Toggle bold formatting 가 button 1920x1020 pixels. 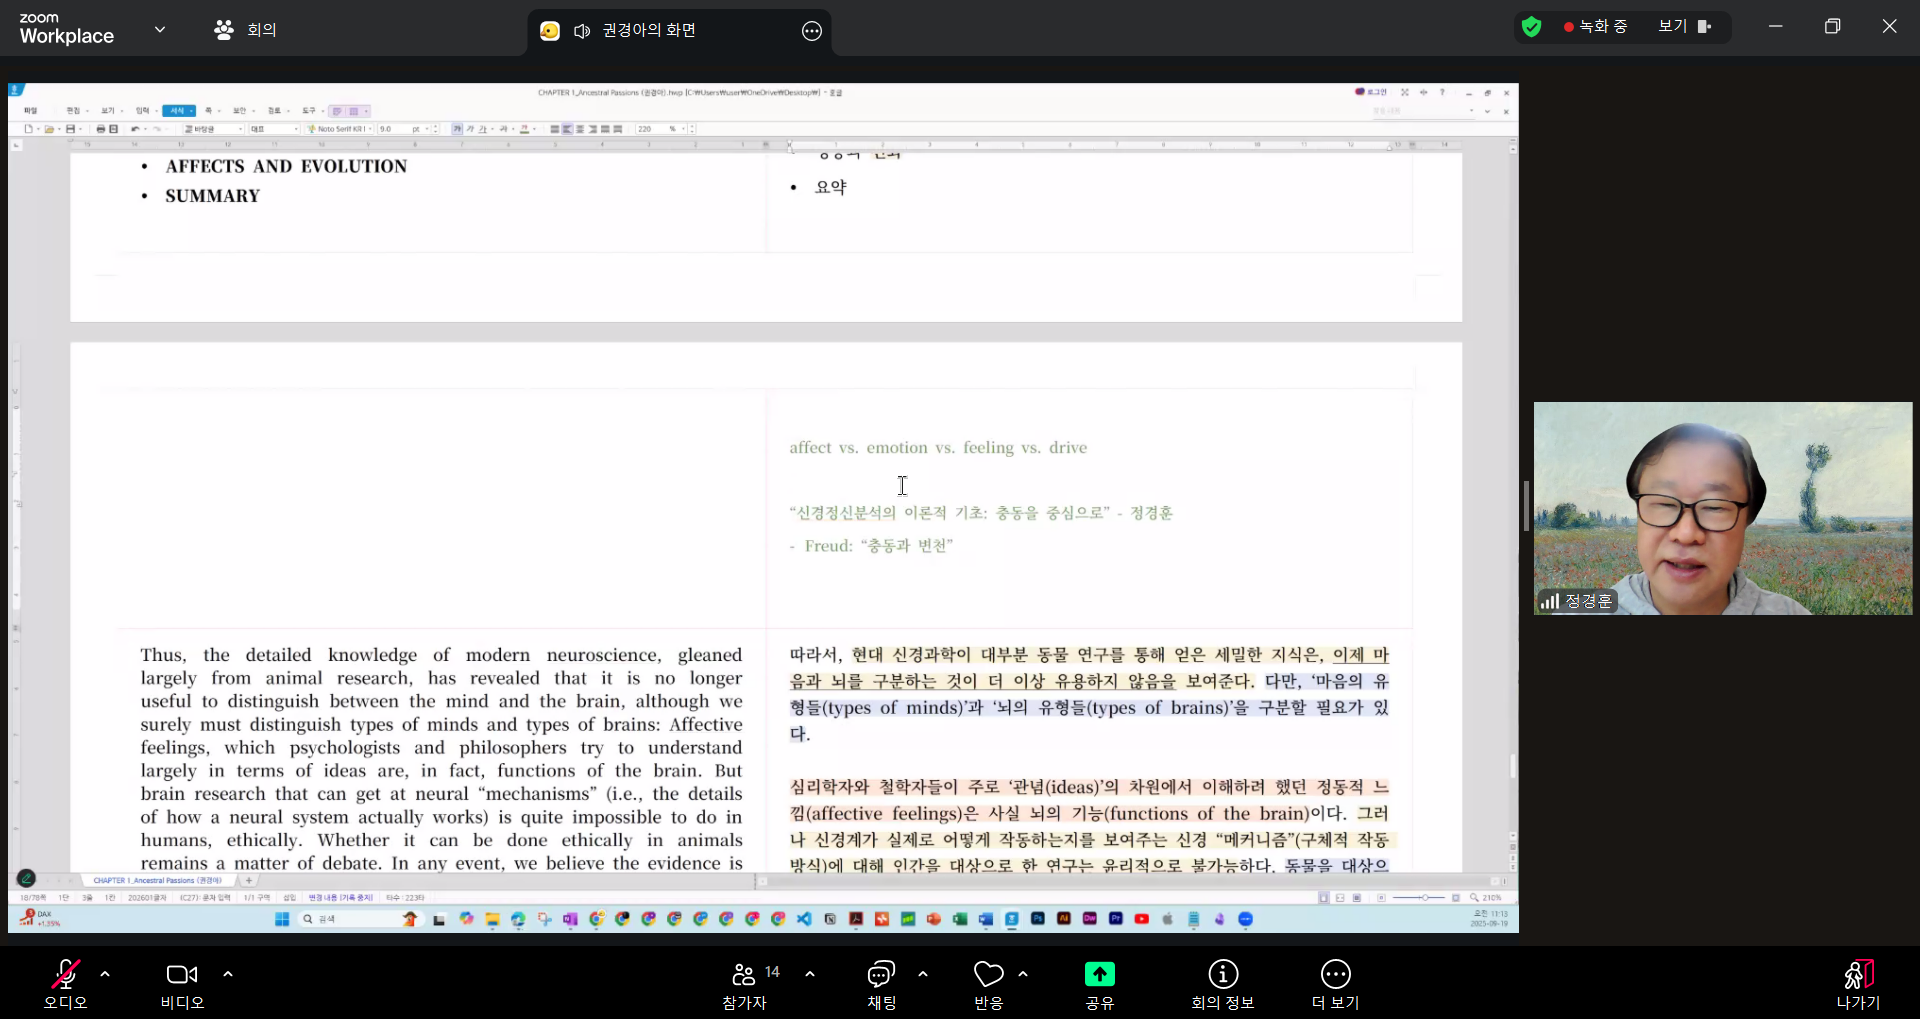click(x=457, y=129)
